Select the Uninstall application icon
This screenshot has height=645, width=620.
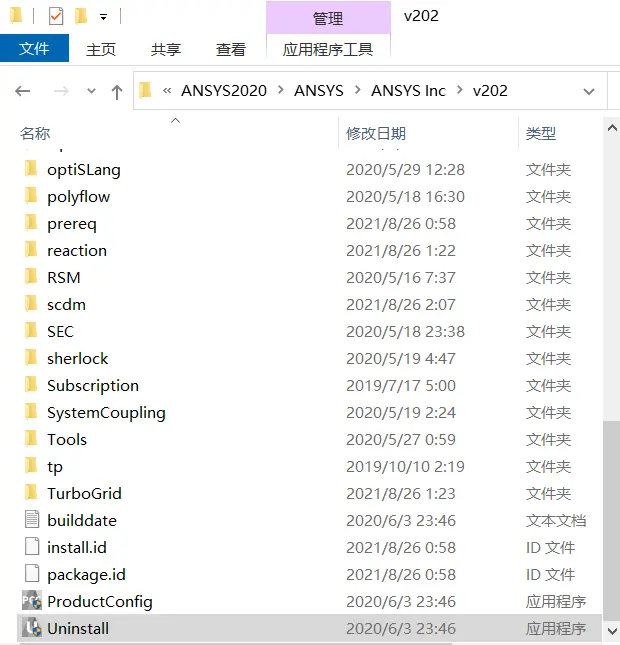(x=32, y=628)
